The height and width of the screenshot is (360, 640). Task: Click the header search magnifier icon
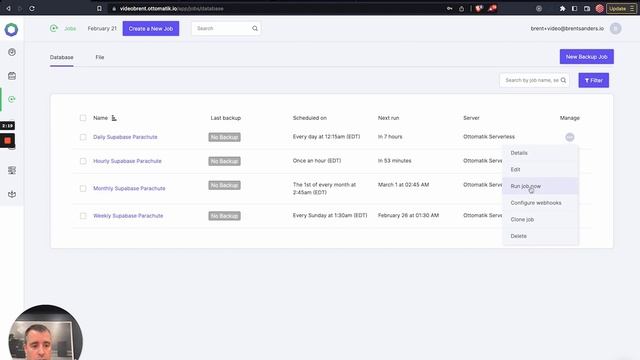[x=255, y=29]
